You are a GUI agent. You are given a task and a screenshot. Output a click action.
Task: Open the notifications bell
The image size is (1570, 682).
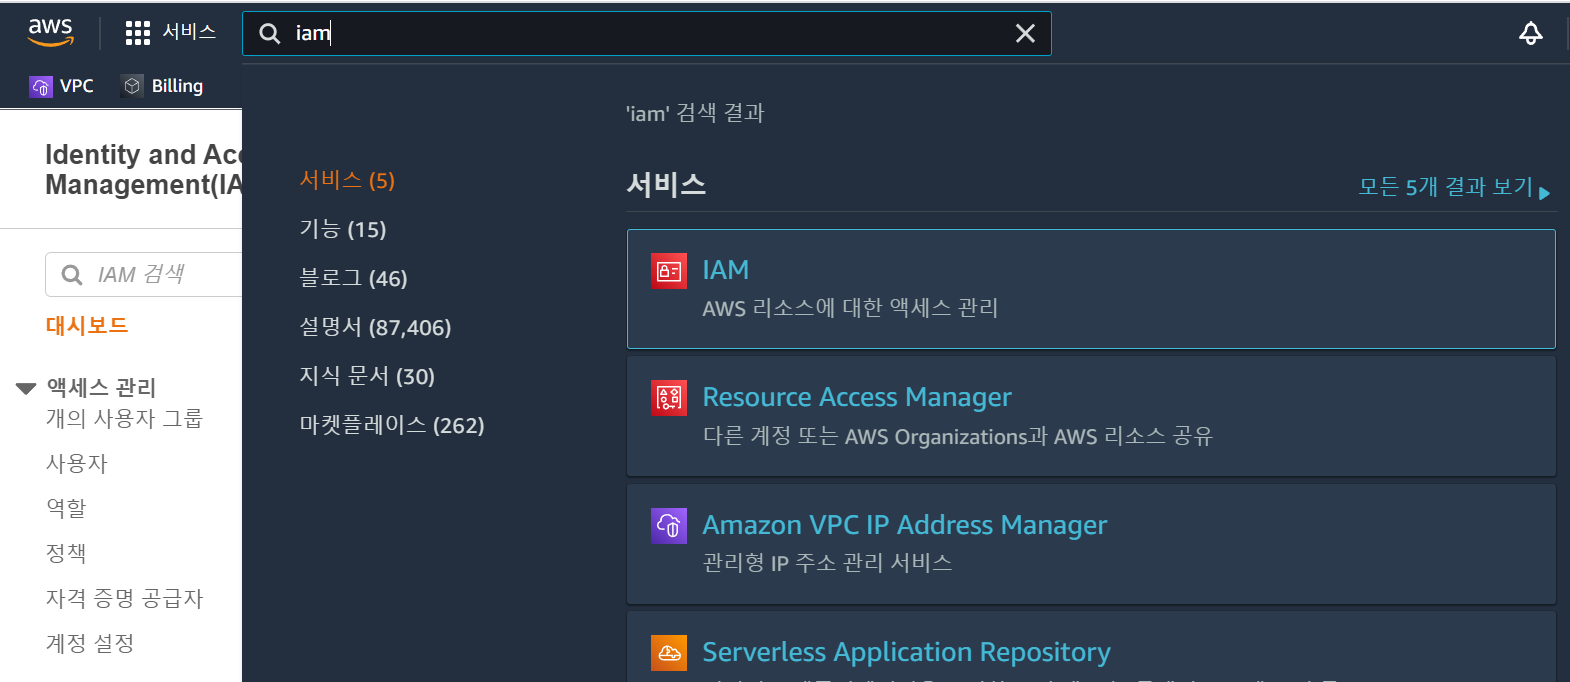1531,33
